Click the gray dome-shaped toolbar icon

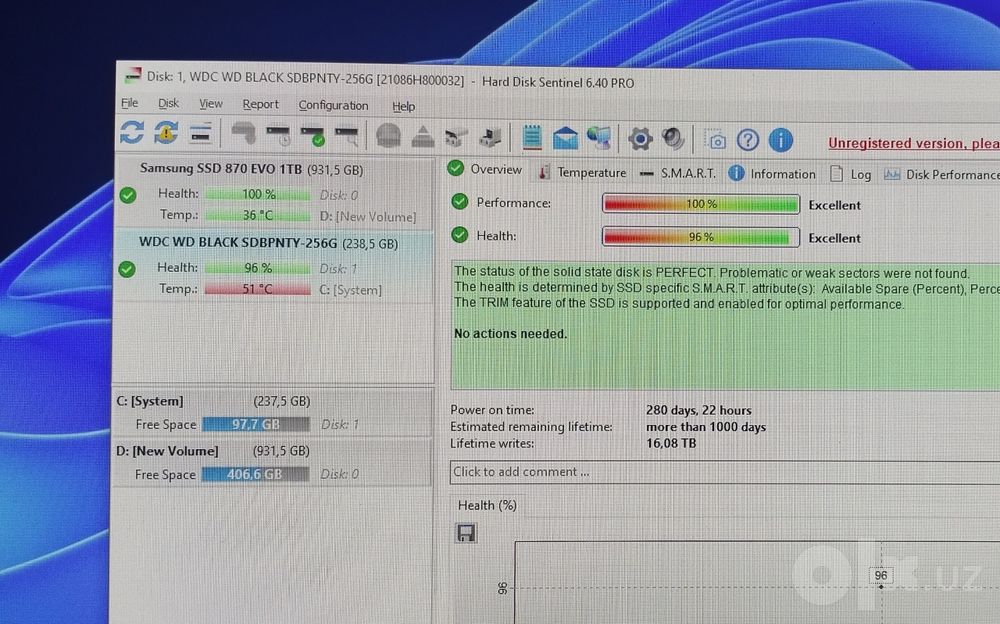coord(388,136)
